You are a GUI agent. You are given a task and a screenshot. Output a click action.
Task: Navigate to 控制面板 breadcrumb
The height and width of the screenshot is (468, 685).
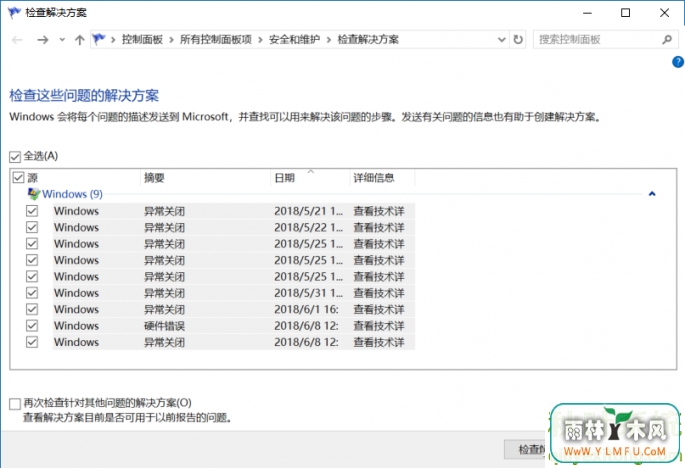coord(142,40)
